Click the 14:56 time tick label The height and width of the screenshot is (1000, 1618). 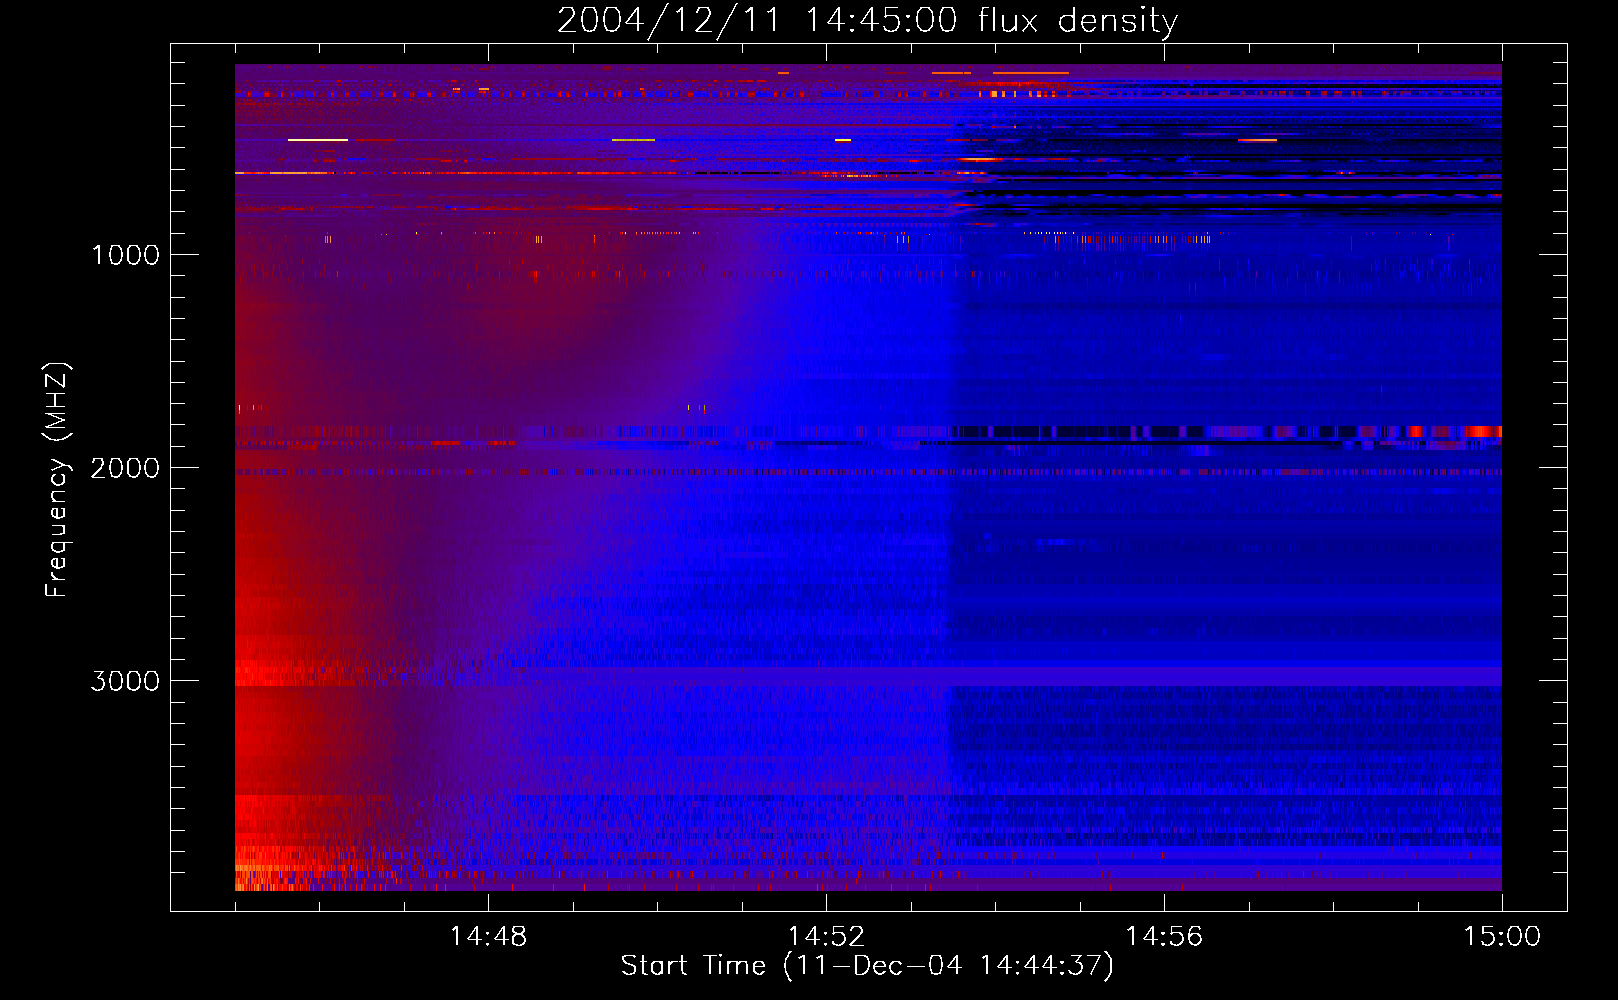tap(1164, 937)
